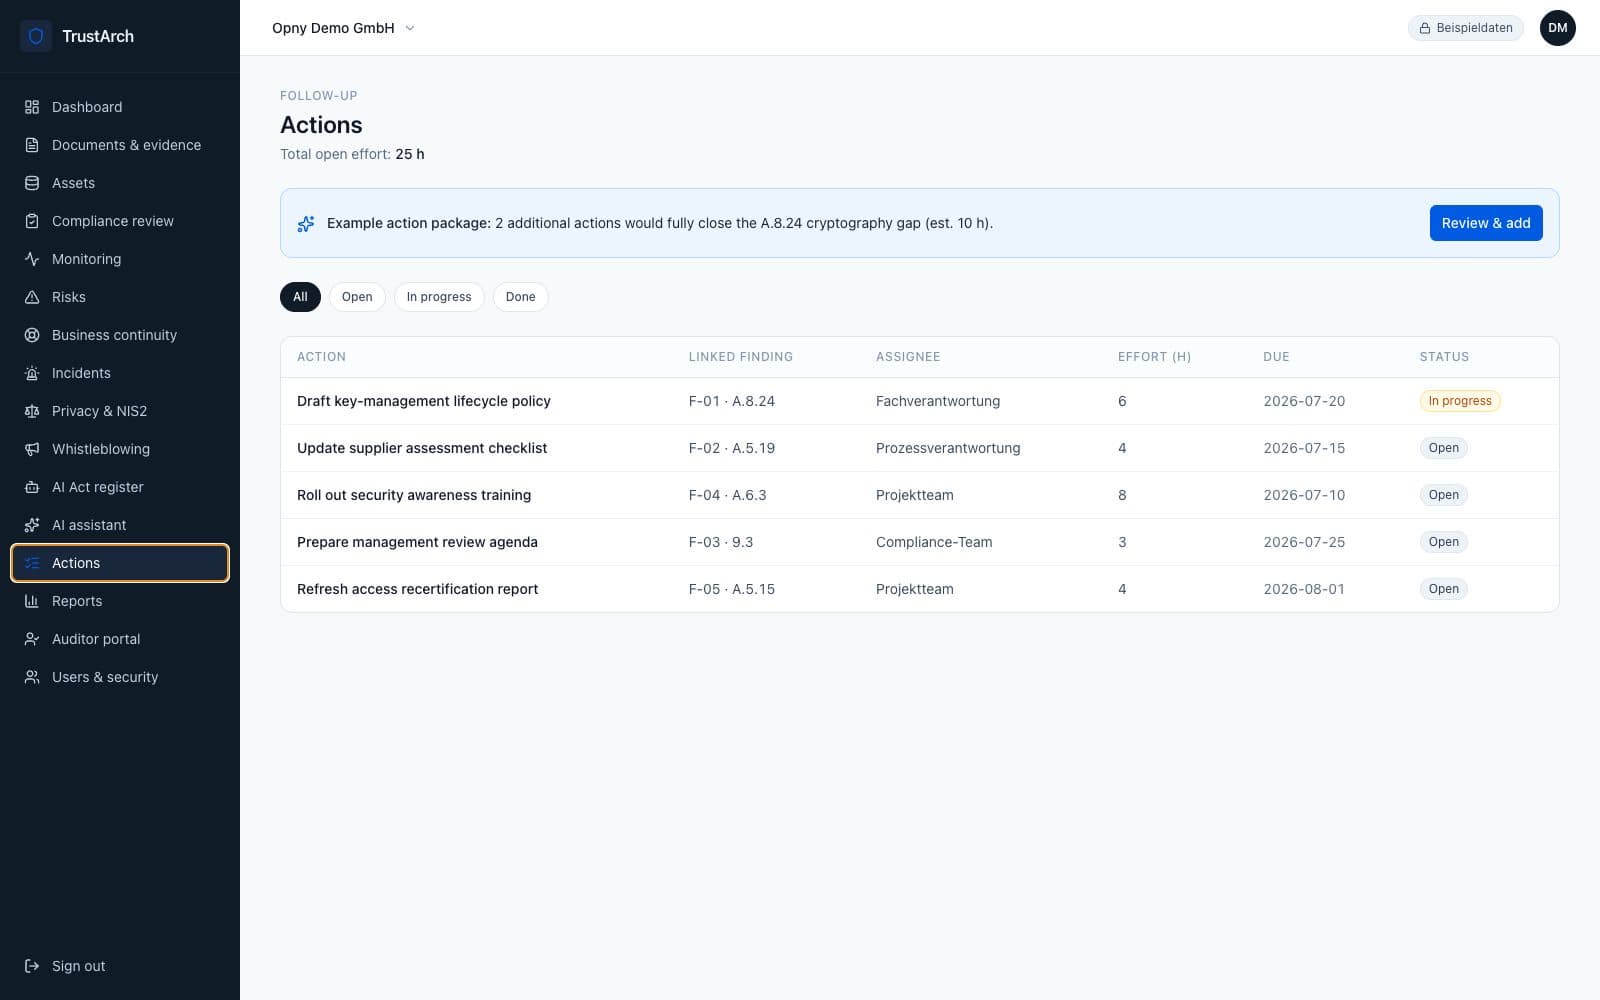Click linked finding F-05 · A.5.15
Screen dimensions: 1600x1000
point(732,589)
